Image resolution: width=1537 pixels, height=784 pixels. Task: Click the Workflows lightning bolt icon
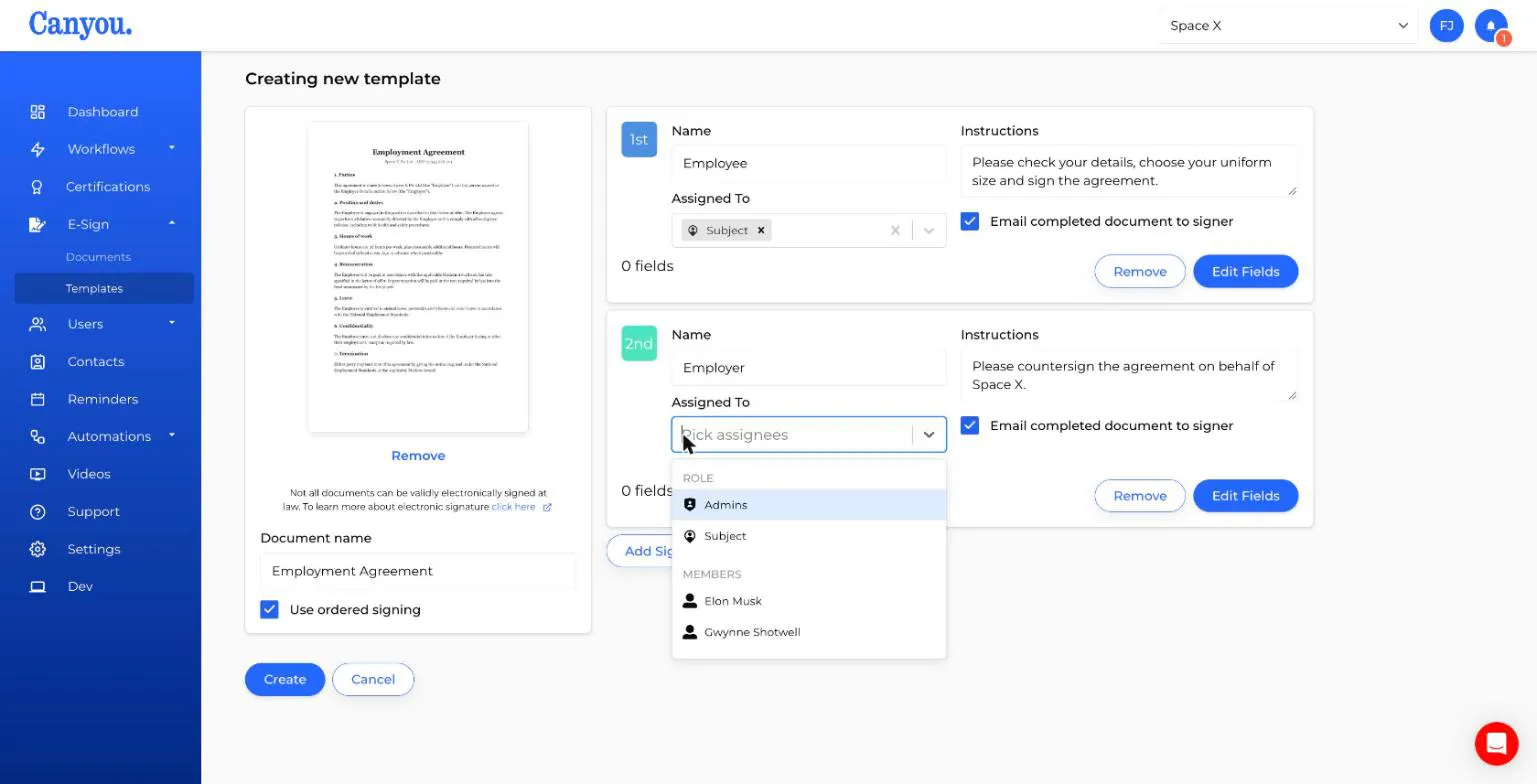(37, 149)
